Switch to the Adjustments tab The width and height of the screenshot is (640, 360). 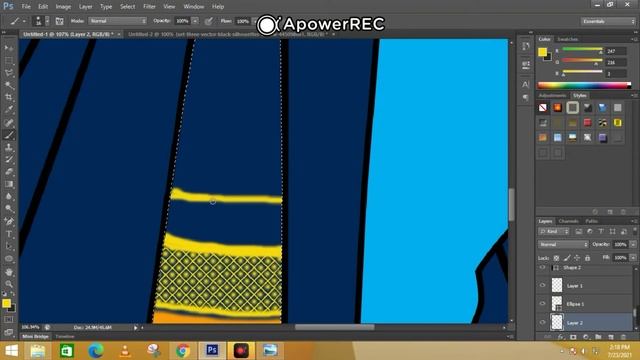coord(553,96)
